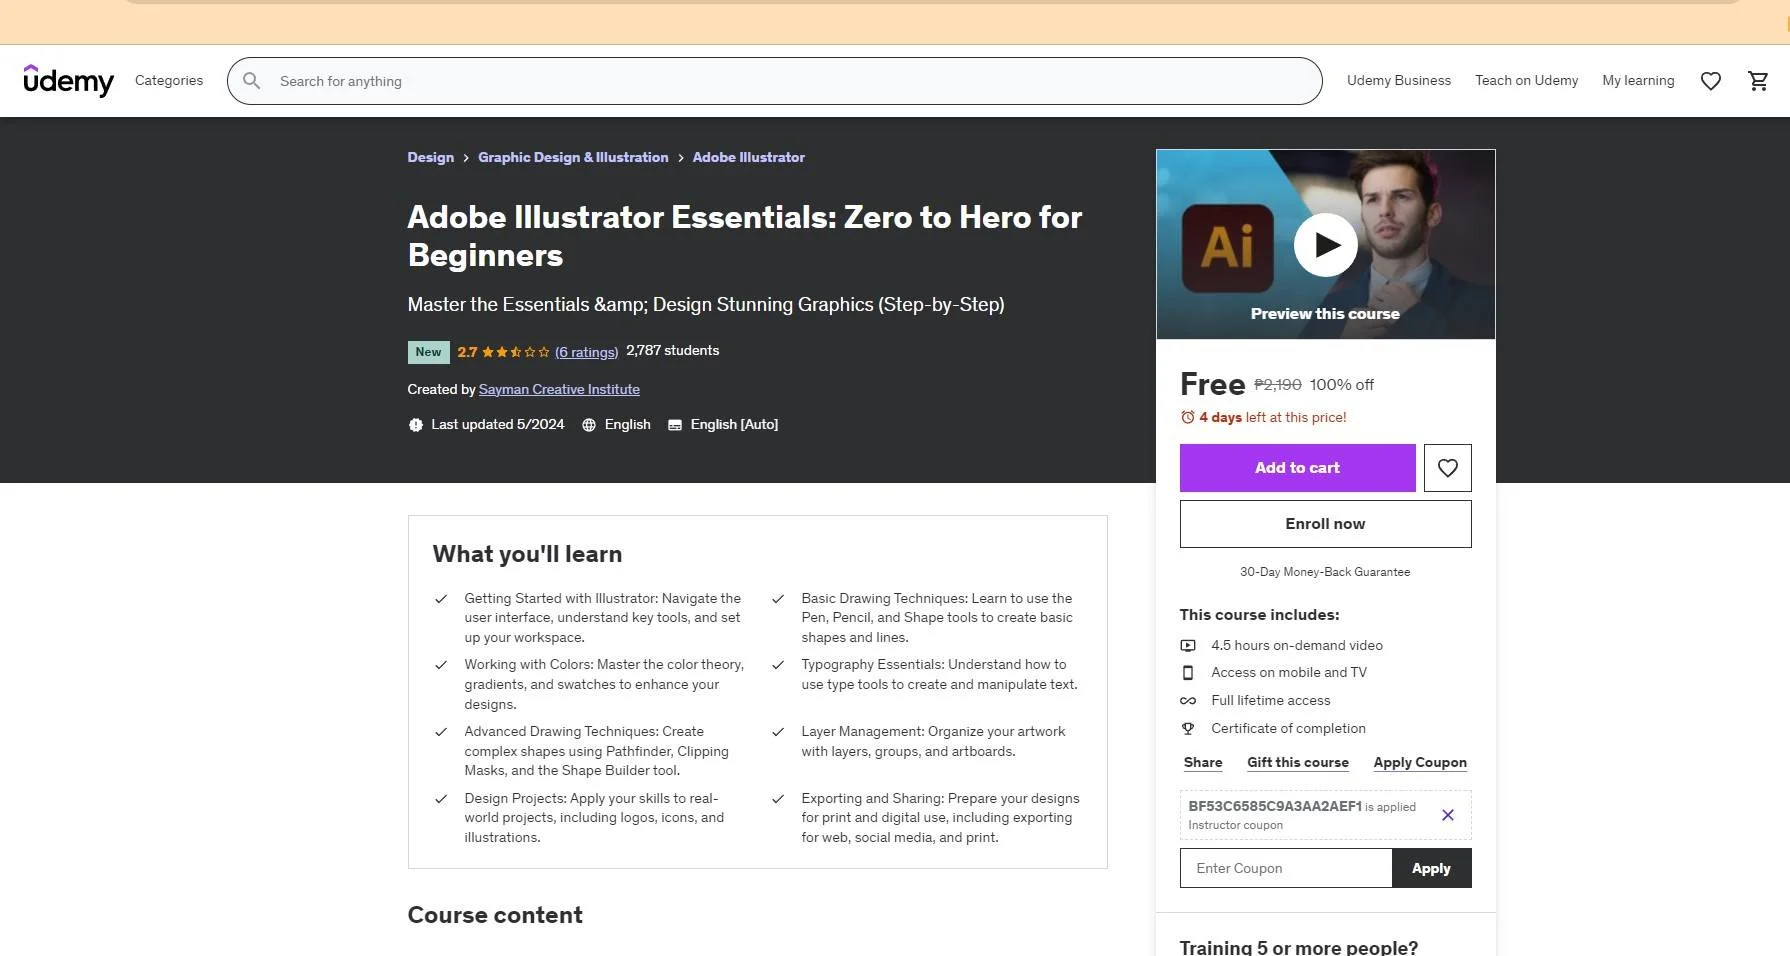This screenshot has width=1790, height=956.
Task: Click Apply Coupon link
Action: click(x=1420, y=763)
